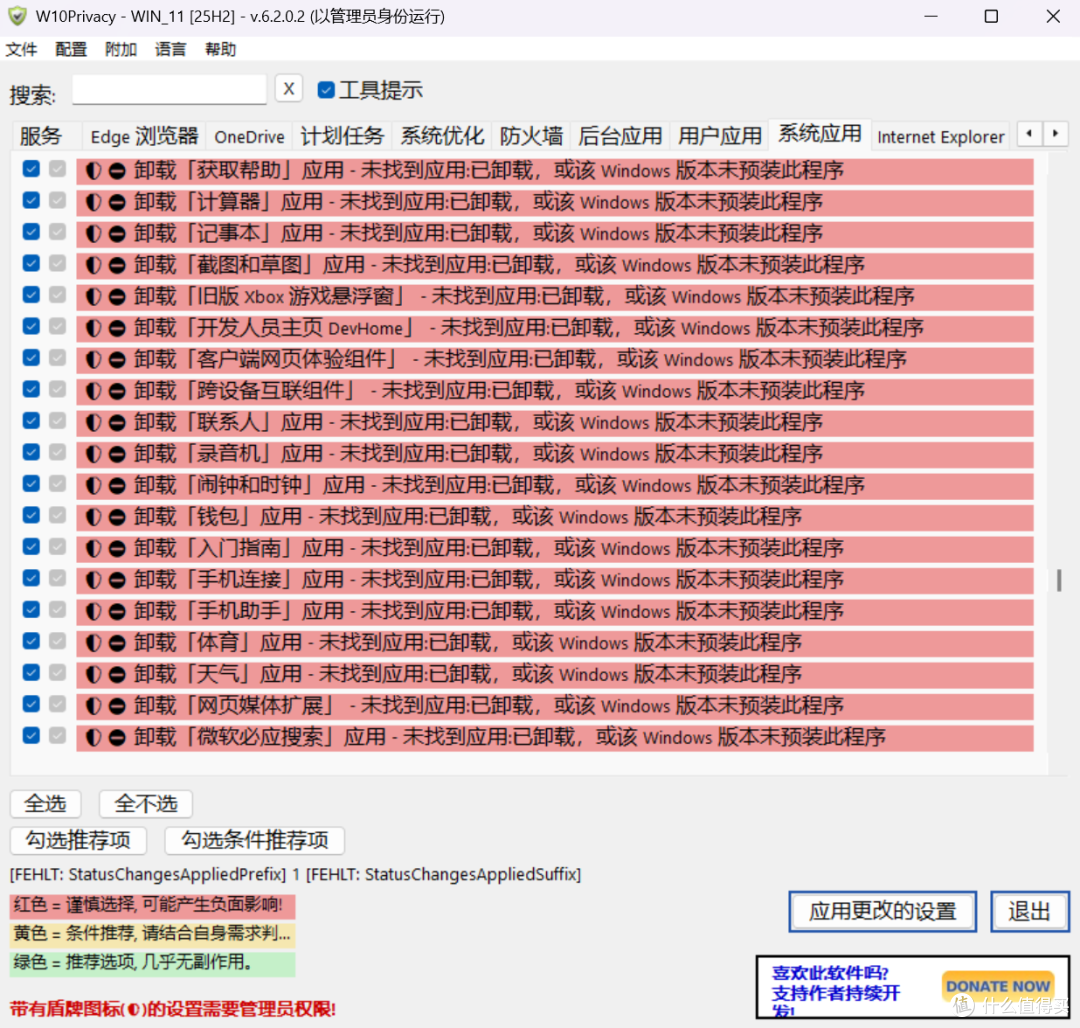Uncheck the blue checkbox for 获取帮助

click(31, 169)
